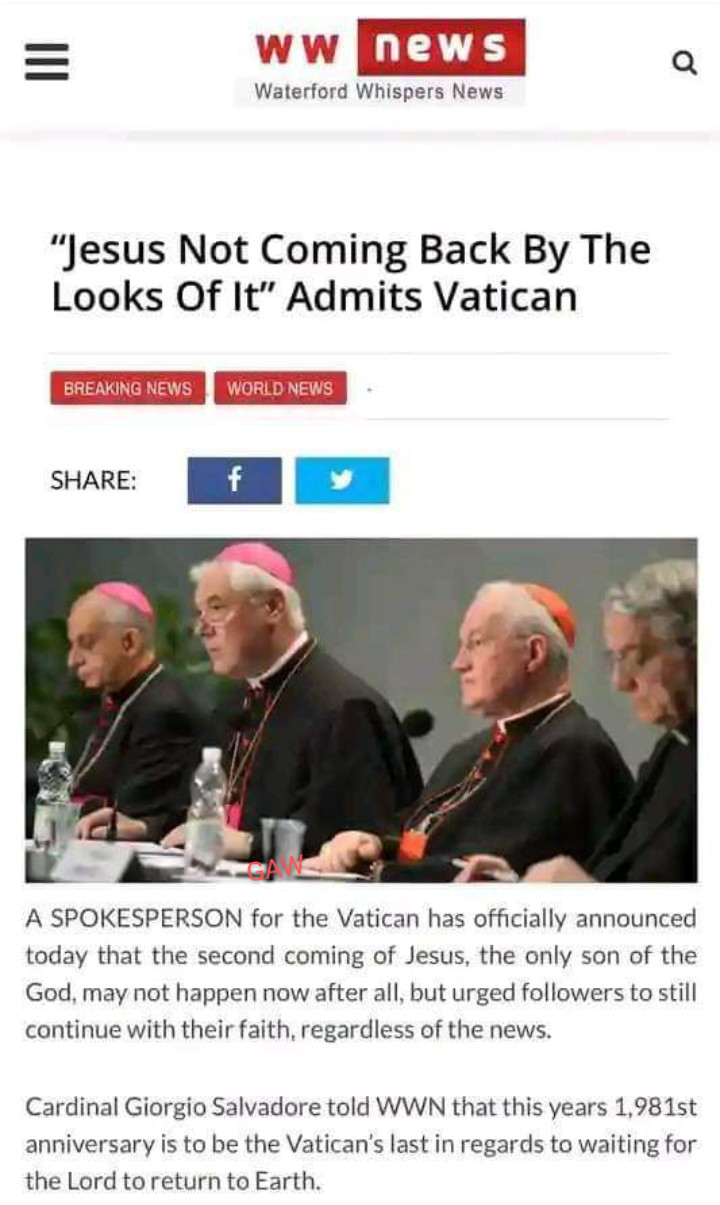This screenshot has height=1205, width=720.
Task: Open the Waterford Whispers News tagline link
Action: coord(378,92)
